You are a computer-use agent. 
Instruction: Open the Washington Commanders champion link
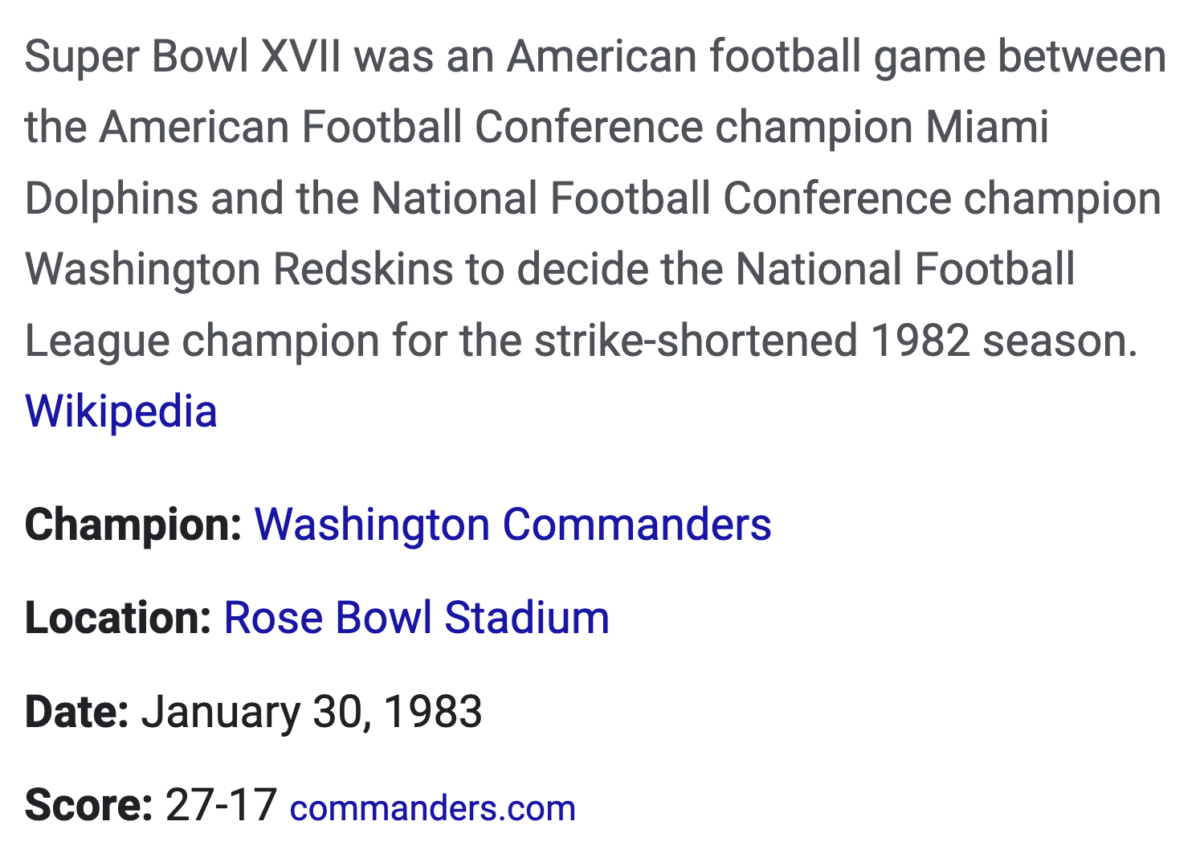(513, 525)
